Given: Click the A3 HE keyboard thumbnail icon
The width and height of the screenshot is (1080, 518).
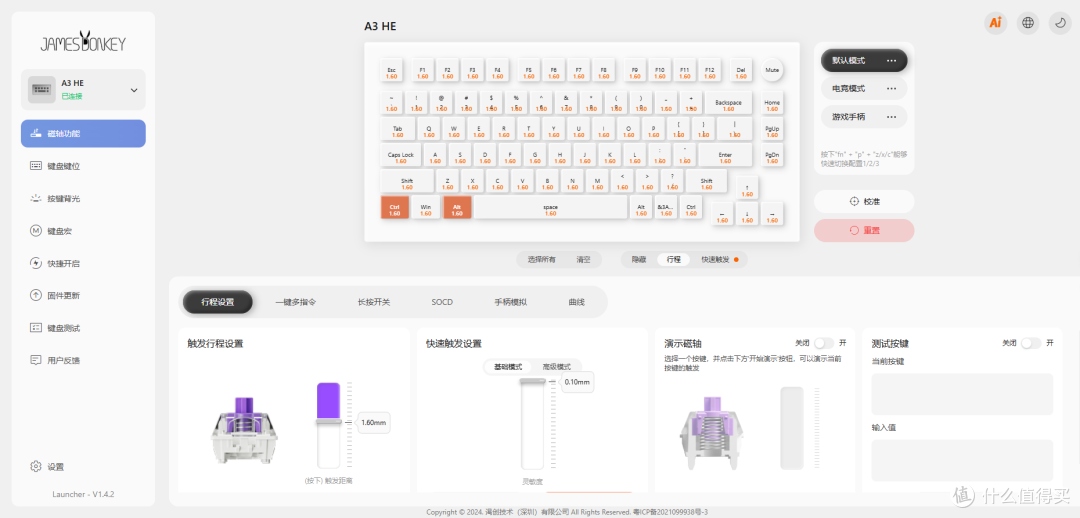Looking at the screenshot, I should click(42, 90).
